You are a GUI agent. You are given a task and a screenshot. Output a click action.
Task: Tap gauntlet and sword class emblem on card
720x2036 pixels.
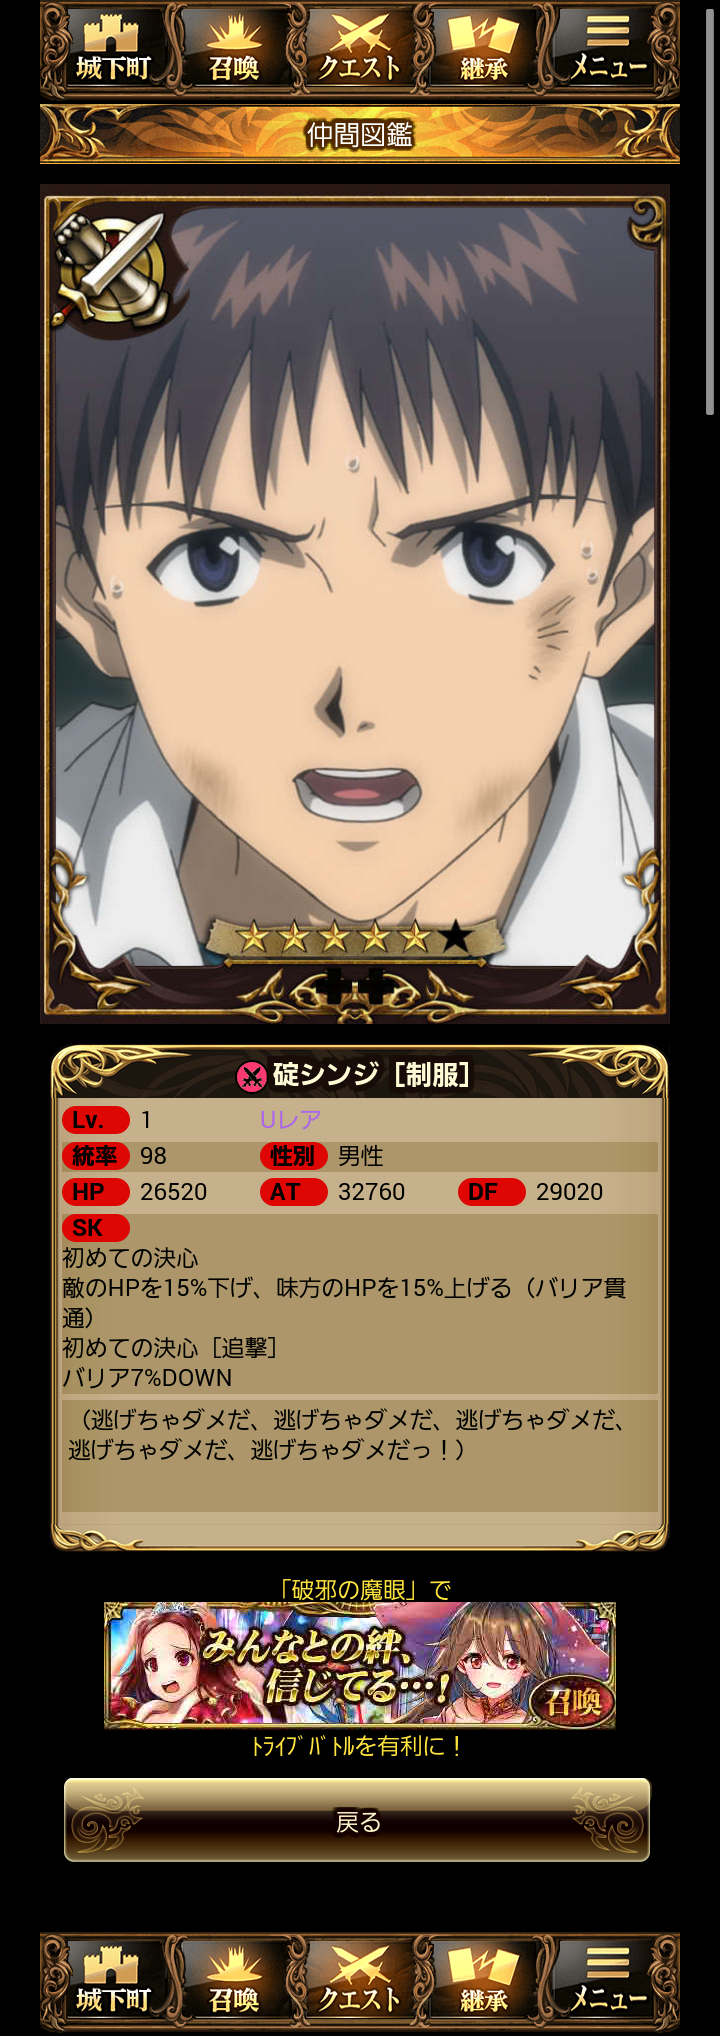pyautogui.click(x=112, y=267)
